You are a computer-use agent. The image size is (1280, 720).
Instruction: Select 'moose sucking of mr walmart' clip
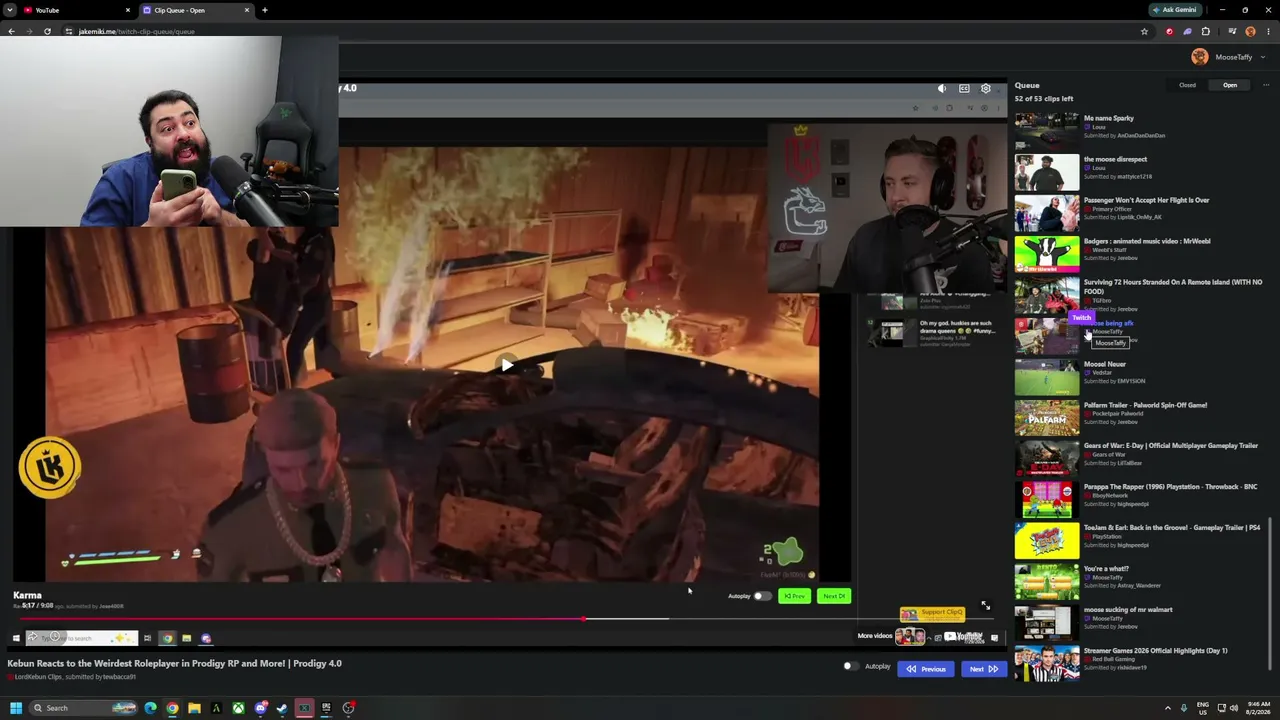pyautogui.click(x=1140, y=622)
